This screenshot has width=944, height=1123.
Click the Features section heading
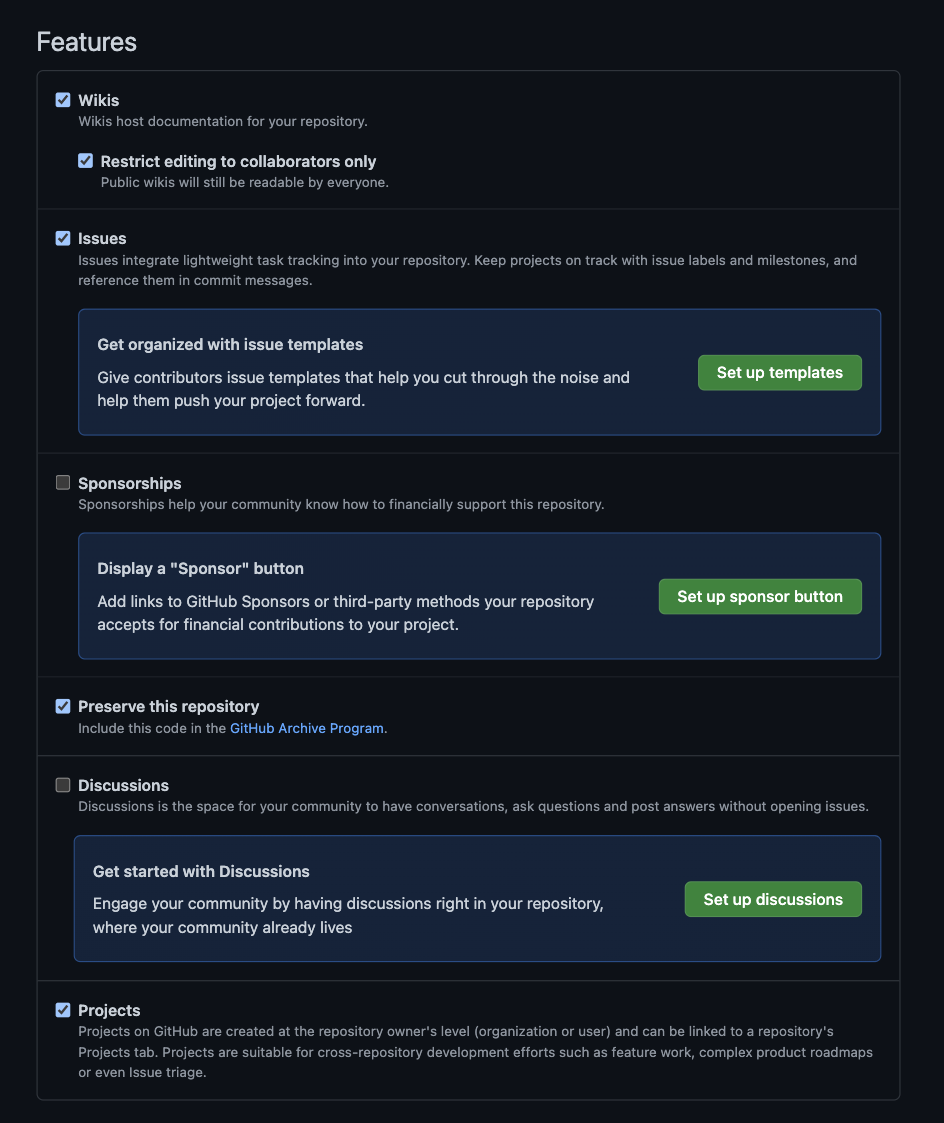tap(86, 42)
